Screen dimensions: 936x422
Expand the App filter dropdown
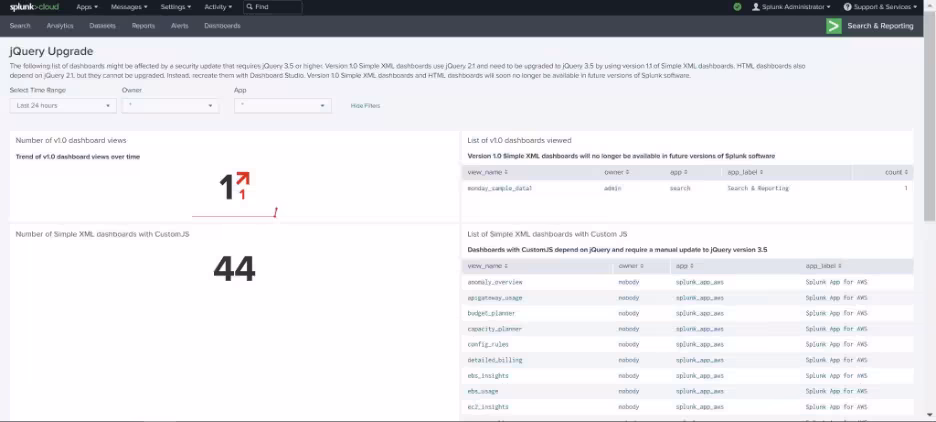283,105
